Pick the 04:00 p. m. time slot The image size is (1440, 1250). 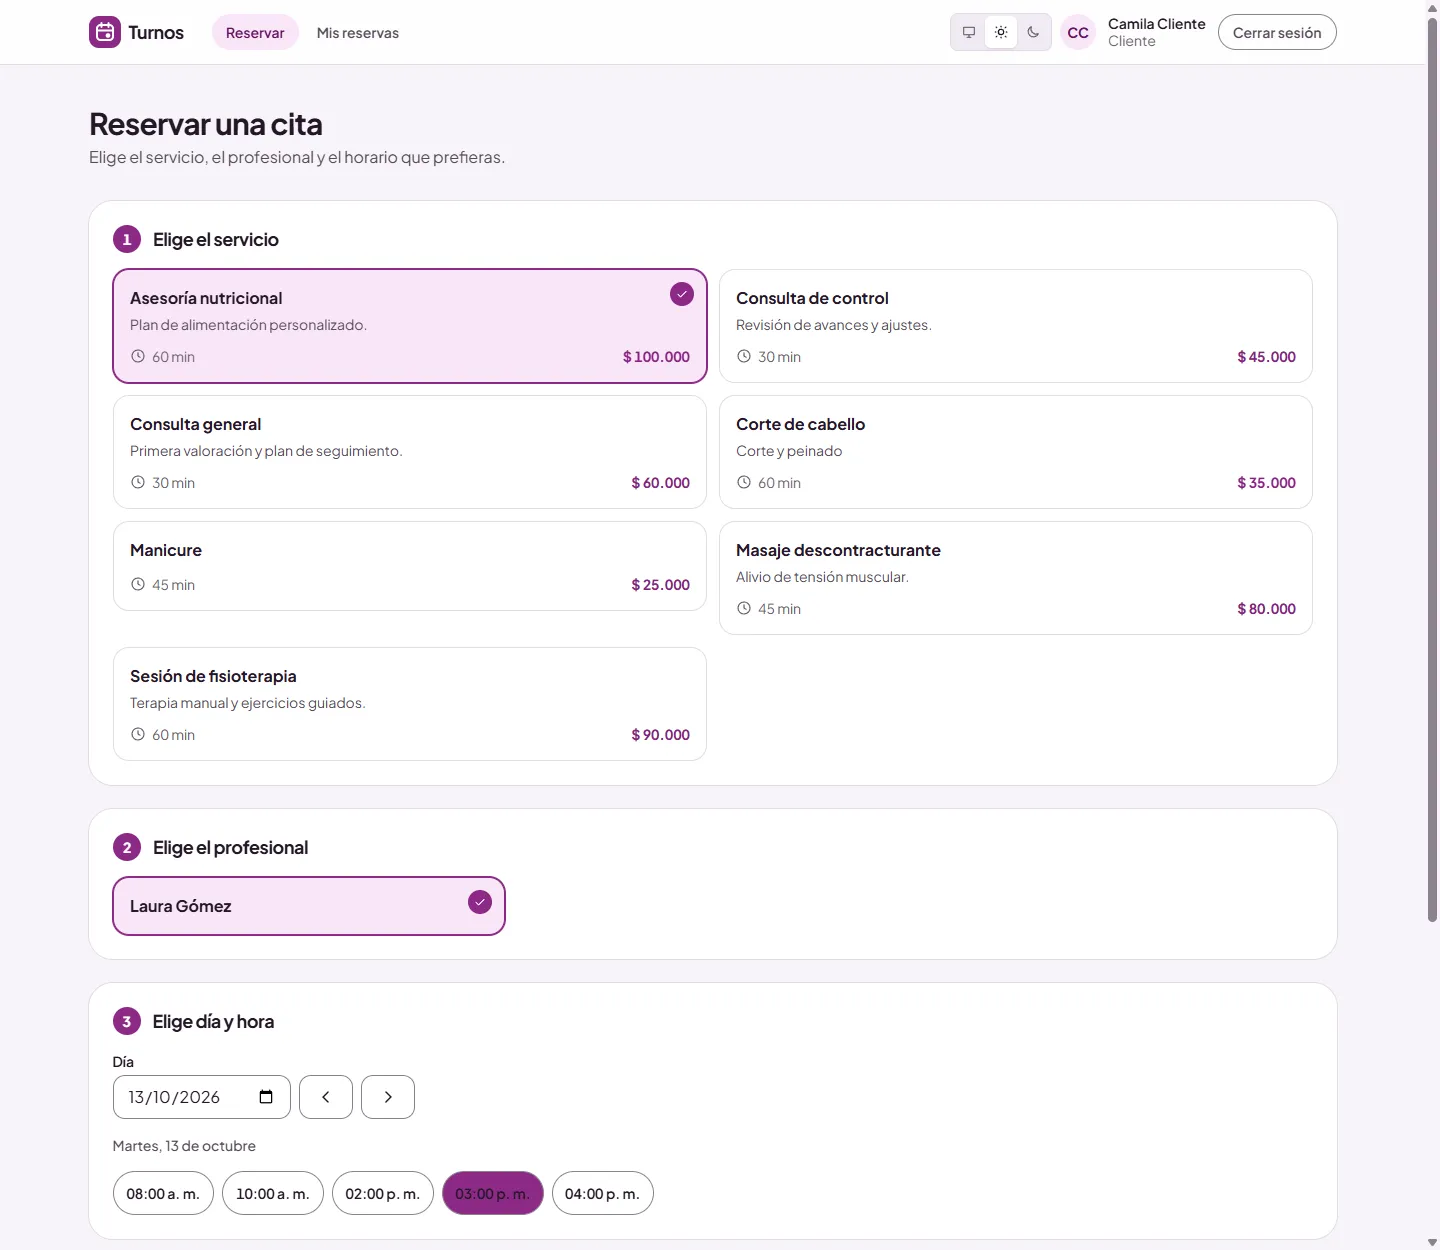click(x=603, y=1193)
